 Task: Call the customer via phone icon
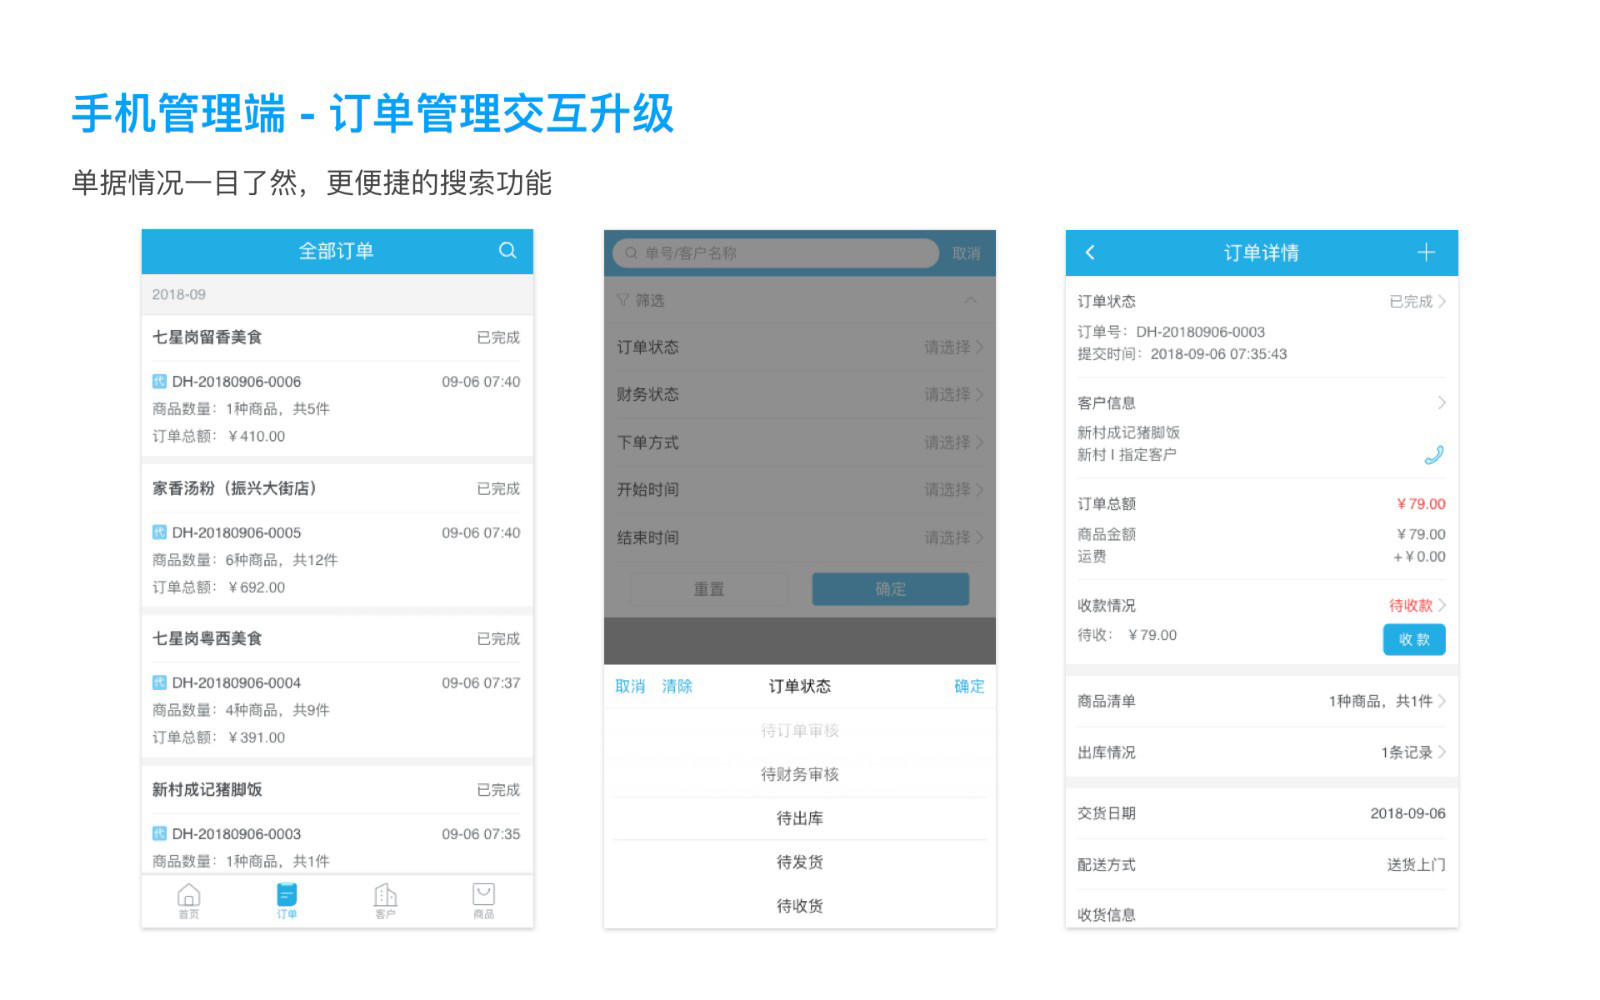point(1433,455)
